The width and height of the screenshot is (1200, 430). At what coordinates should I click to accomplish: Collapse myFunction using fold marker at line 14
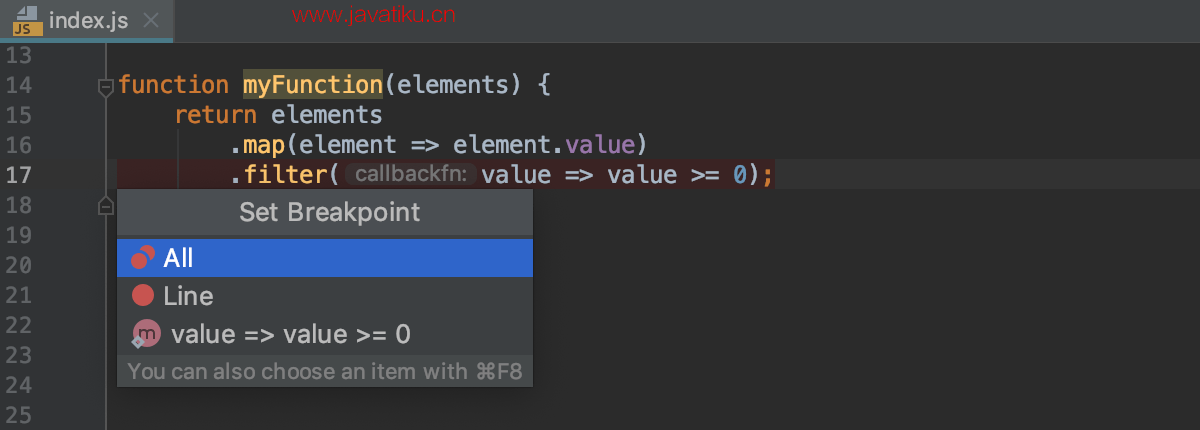[105, 87]
